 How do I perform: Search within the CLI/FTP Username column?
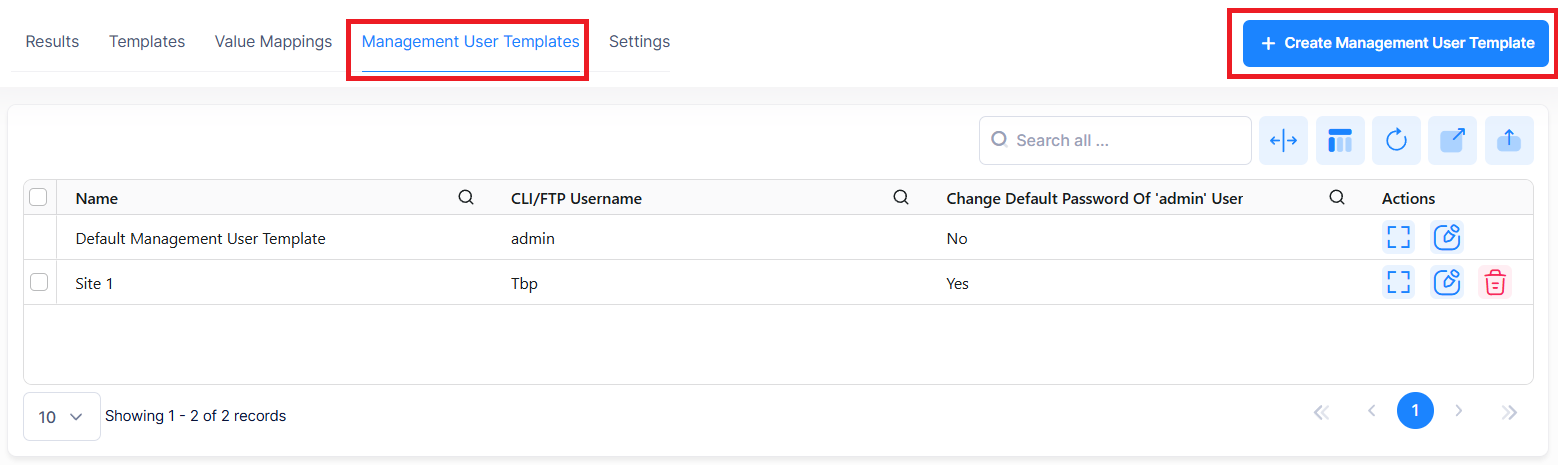pos(901,198)
